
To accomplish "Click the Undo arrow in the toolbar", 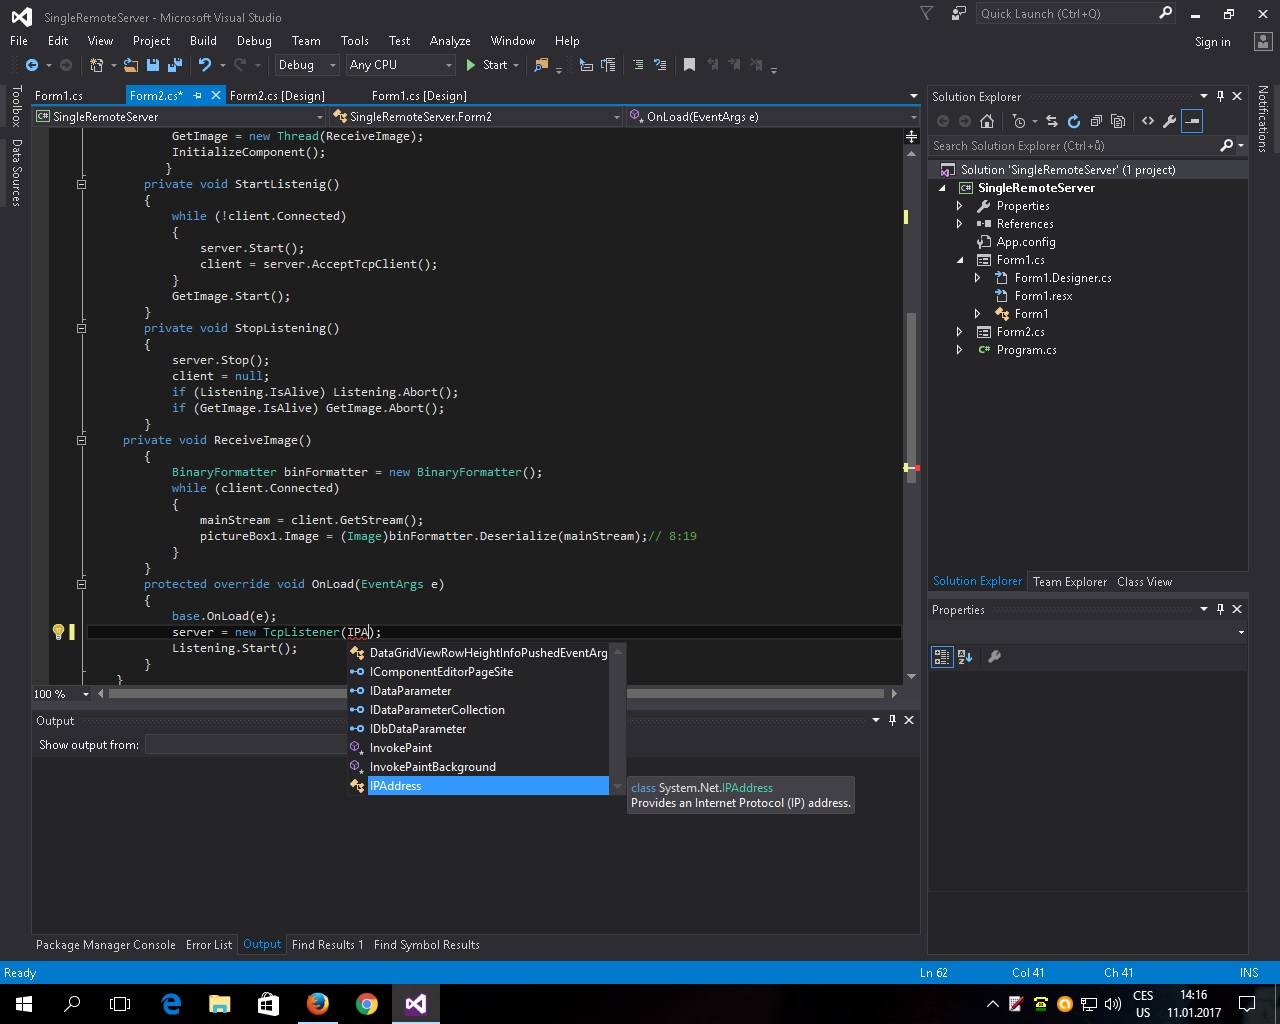I will pos(205,65).
